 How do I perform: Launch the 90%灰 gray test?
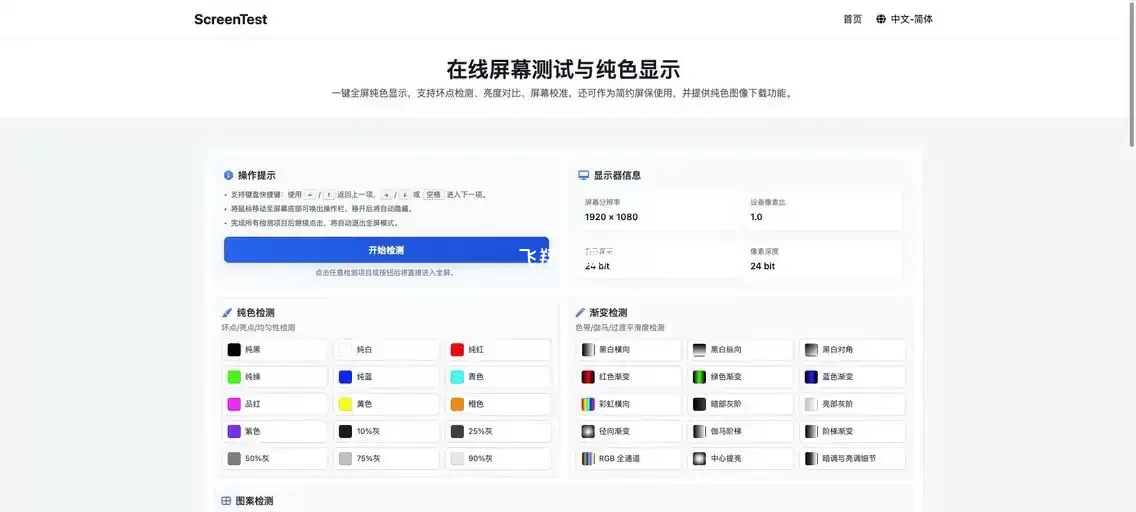click(x=498, y=458)
